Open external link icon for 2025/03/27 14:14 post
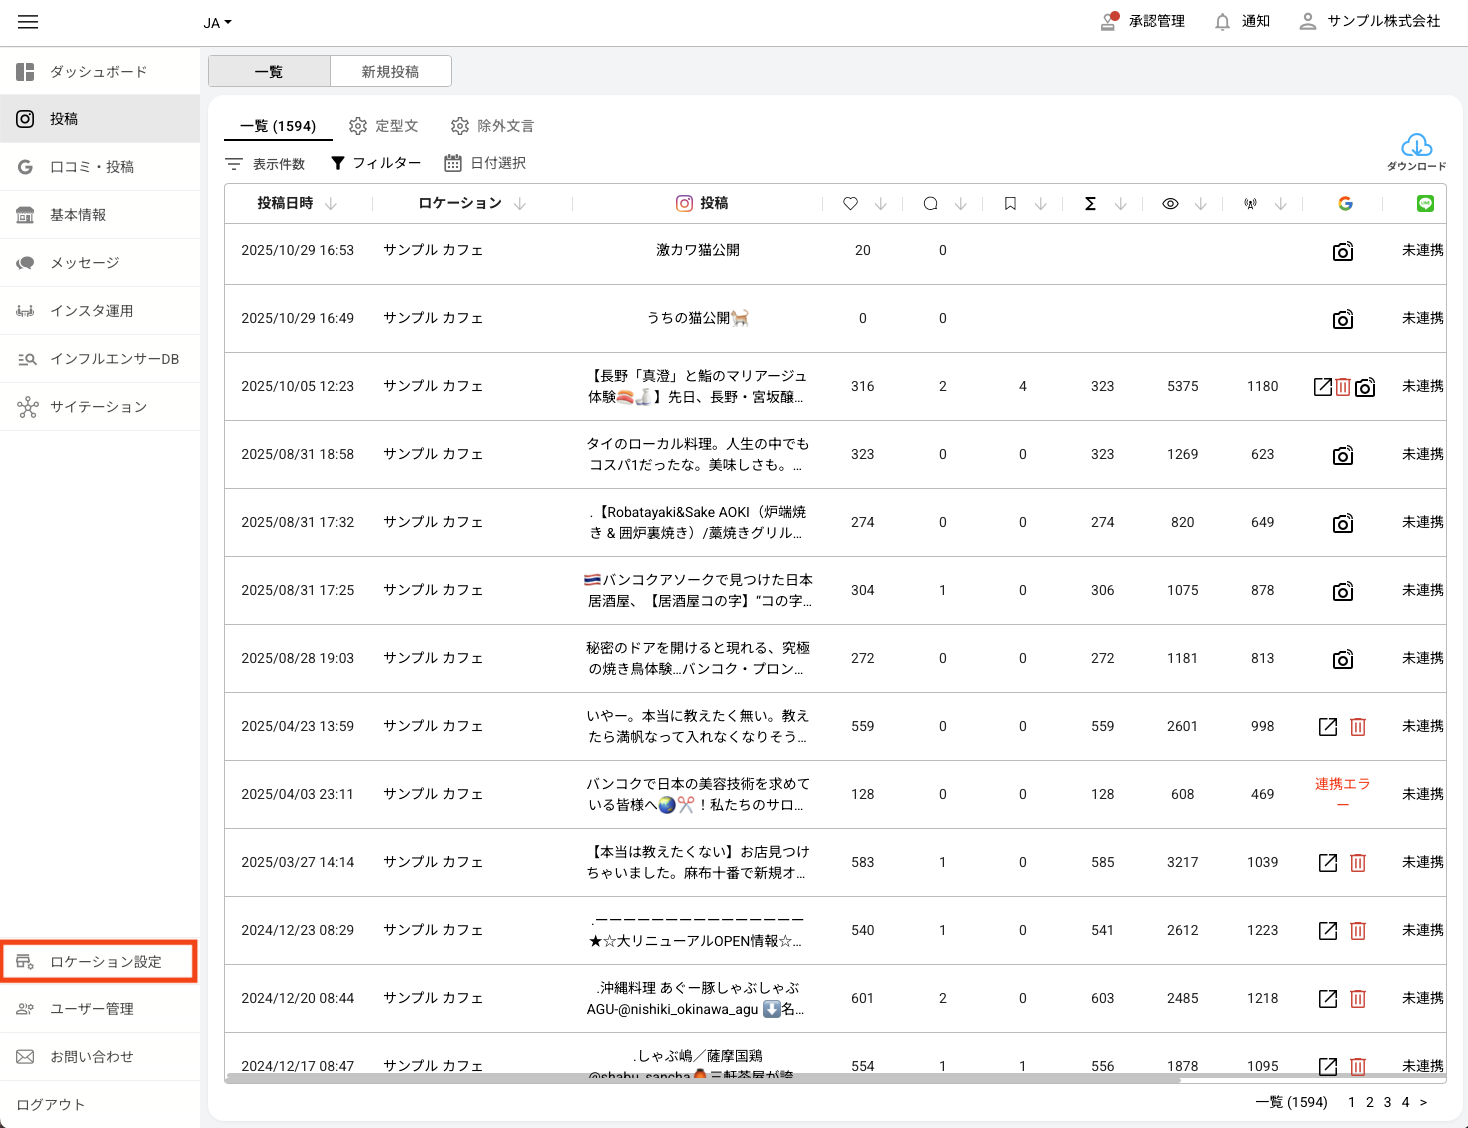This screenshot has height=1128, width=1468. point(1327,863)
